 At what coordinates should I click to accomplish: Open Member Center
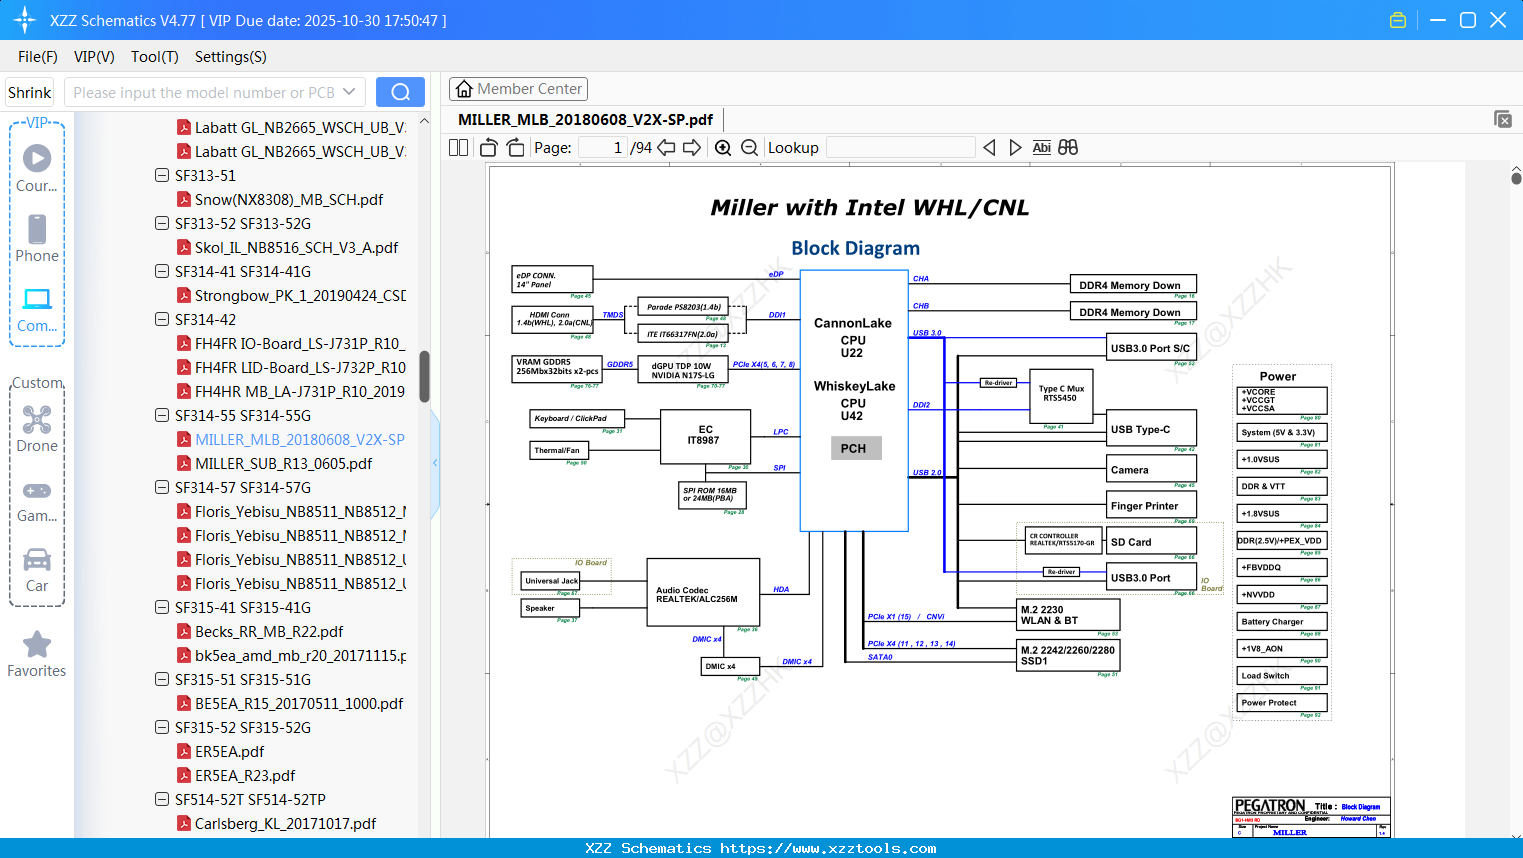(518, 89)
